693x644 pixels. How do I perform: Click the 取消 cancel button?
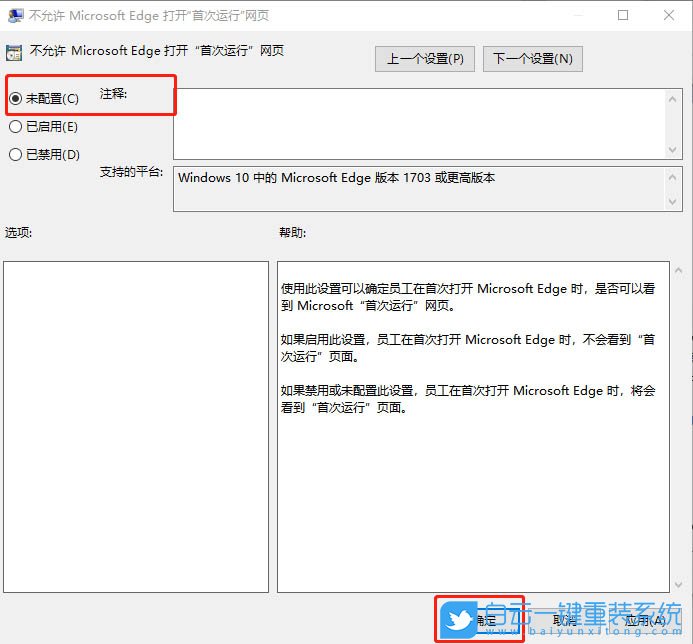[x=564, y=620]
